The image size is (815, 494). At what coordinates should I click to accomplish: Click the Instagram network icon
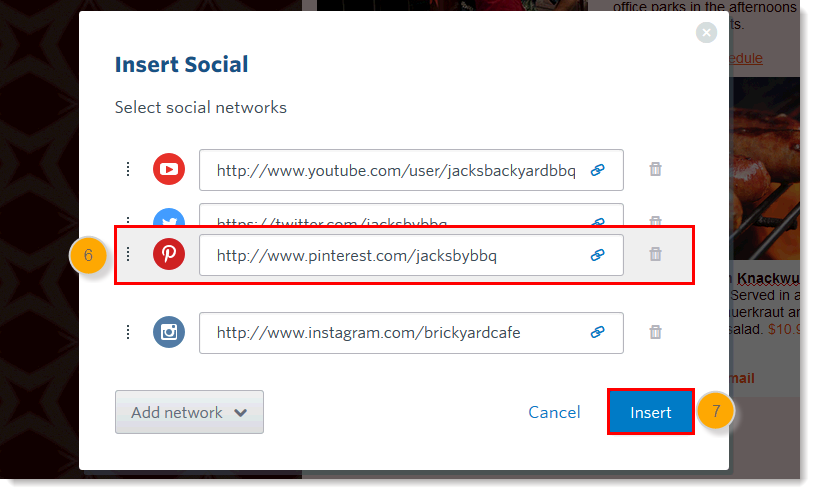pos(169,332)
